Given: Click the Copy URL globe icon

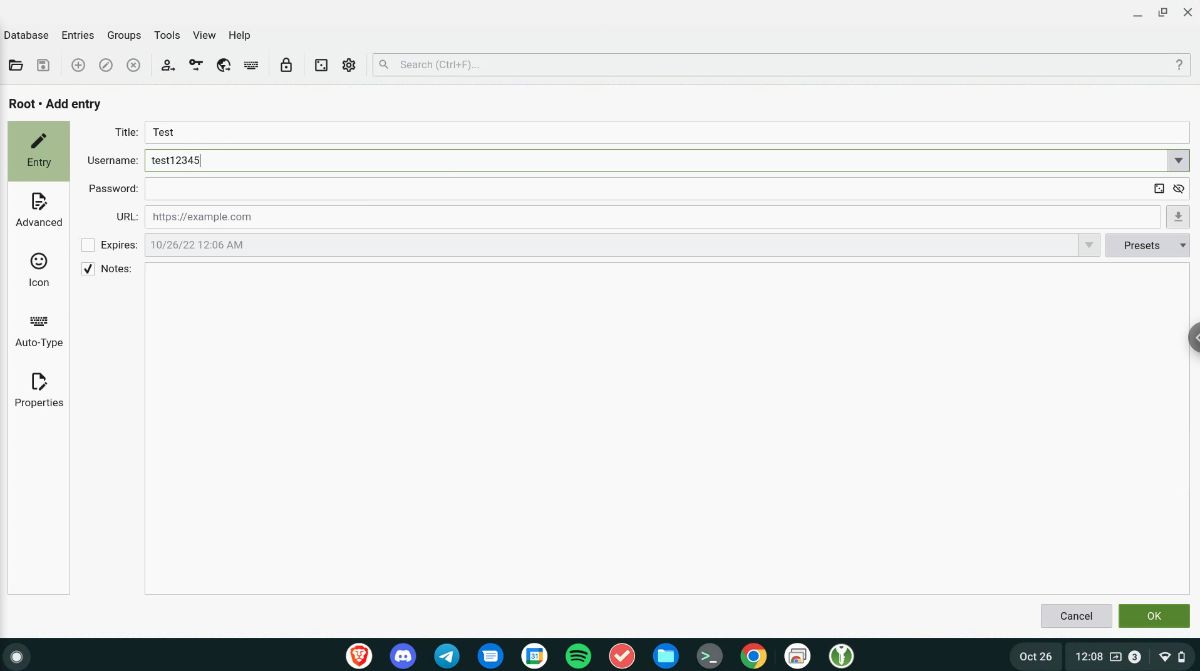Looking at the screenshot, I should coord(224,65).
